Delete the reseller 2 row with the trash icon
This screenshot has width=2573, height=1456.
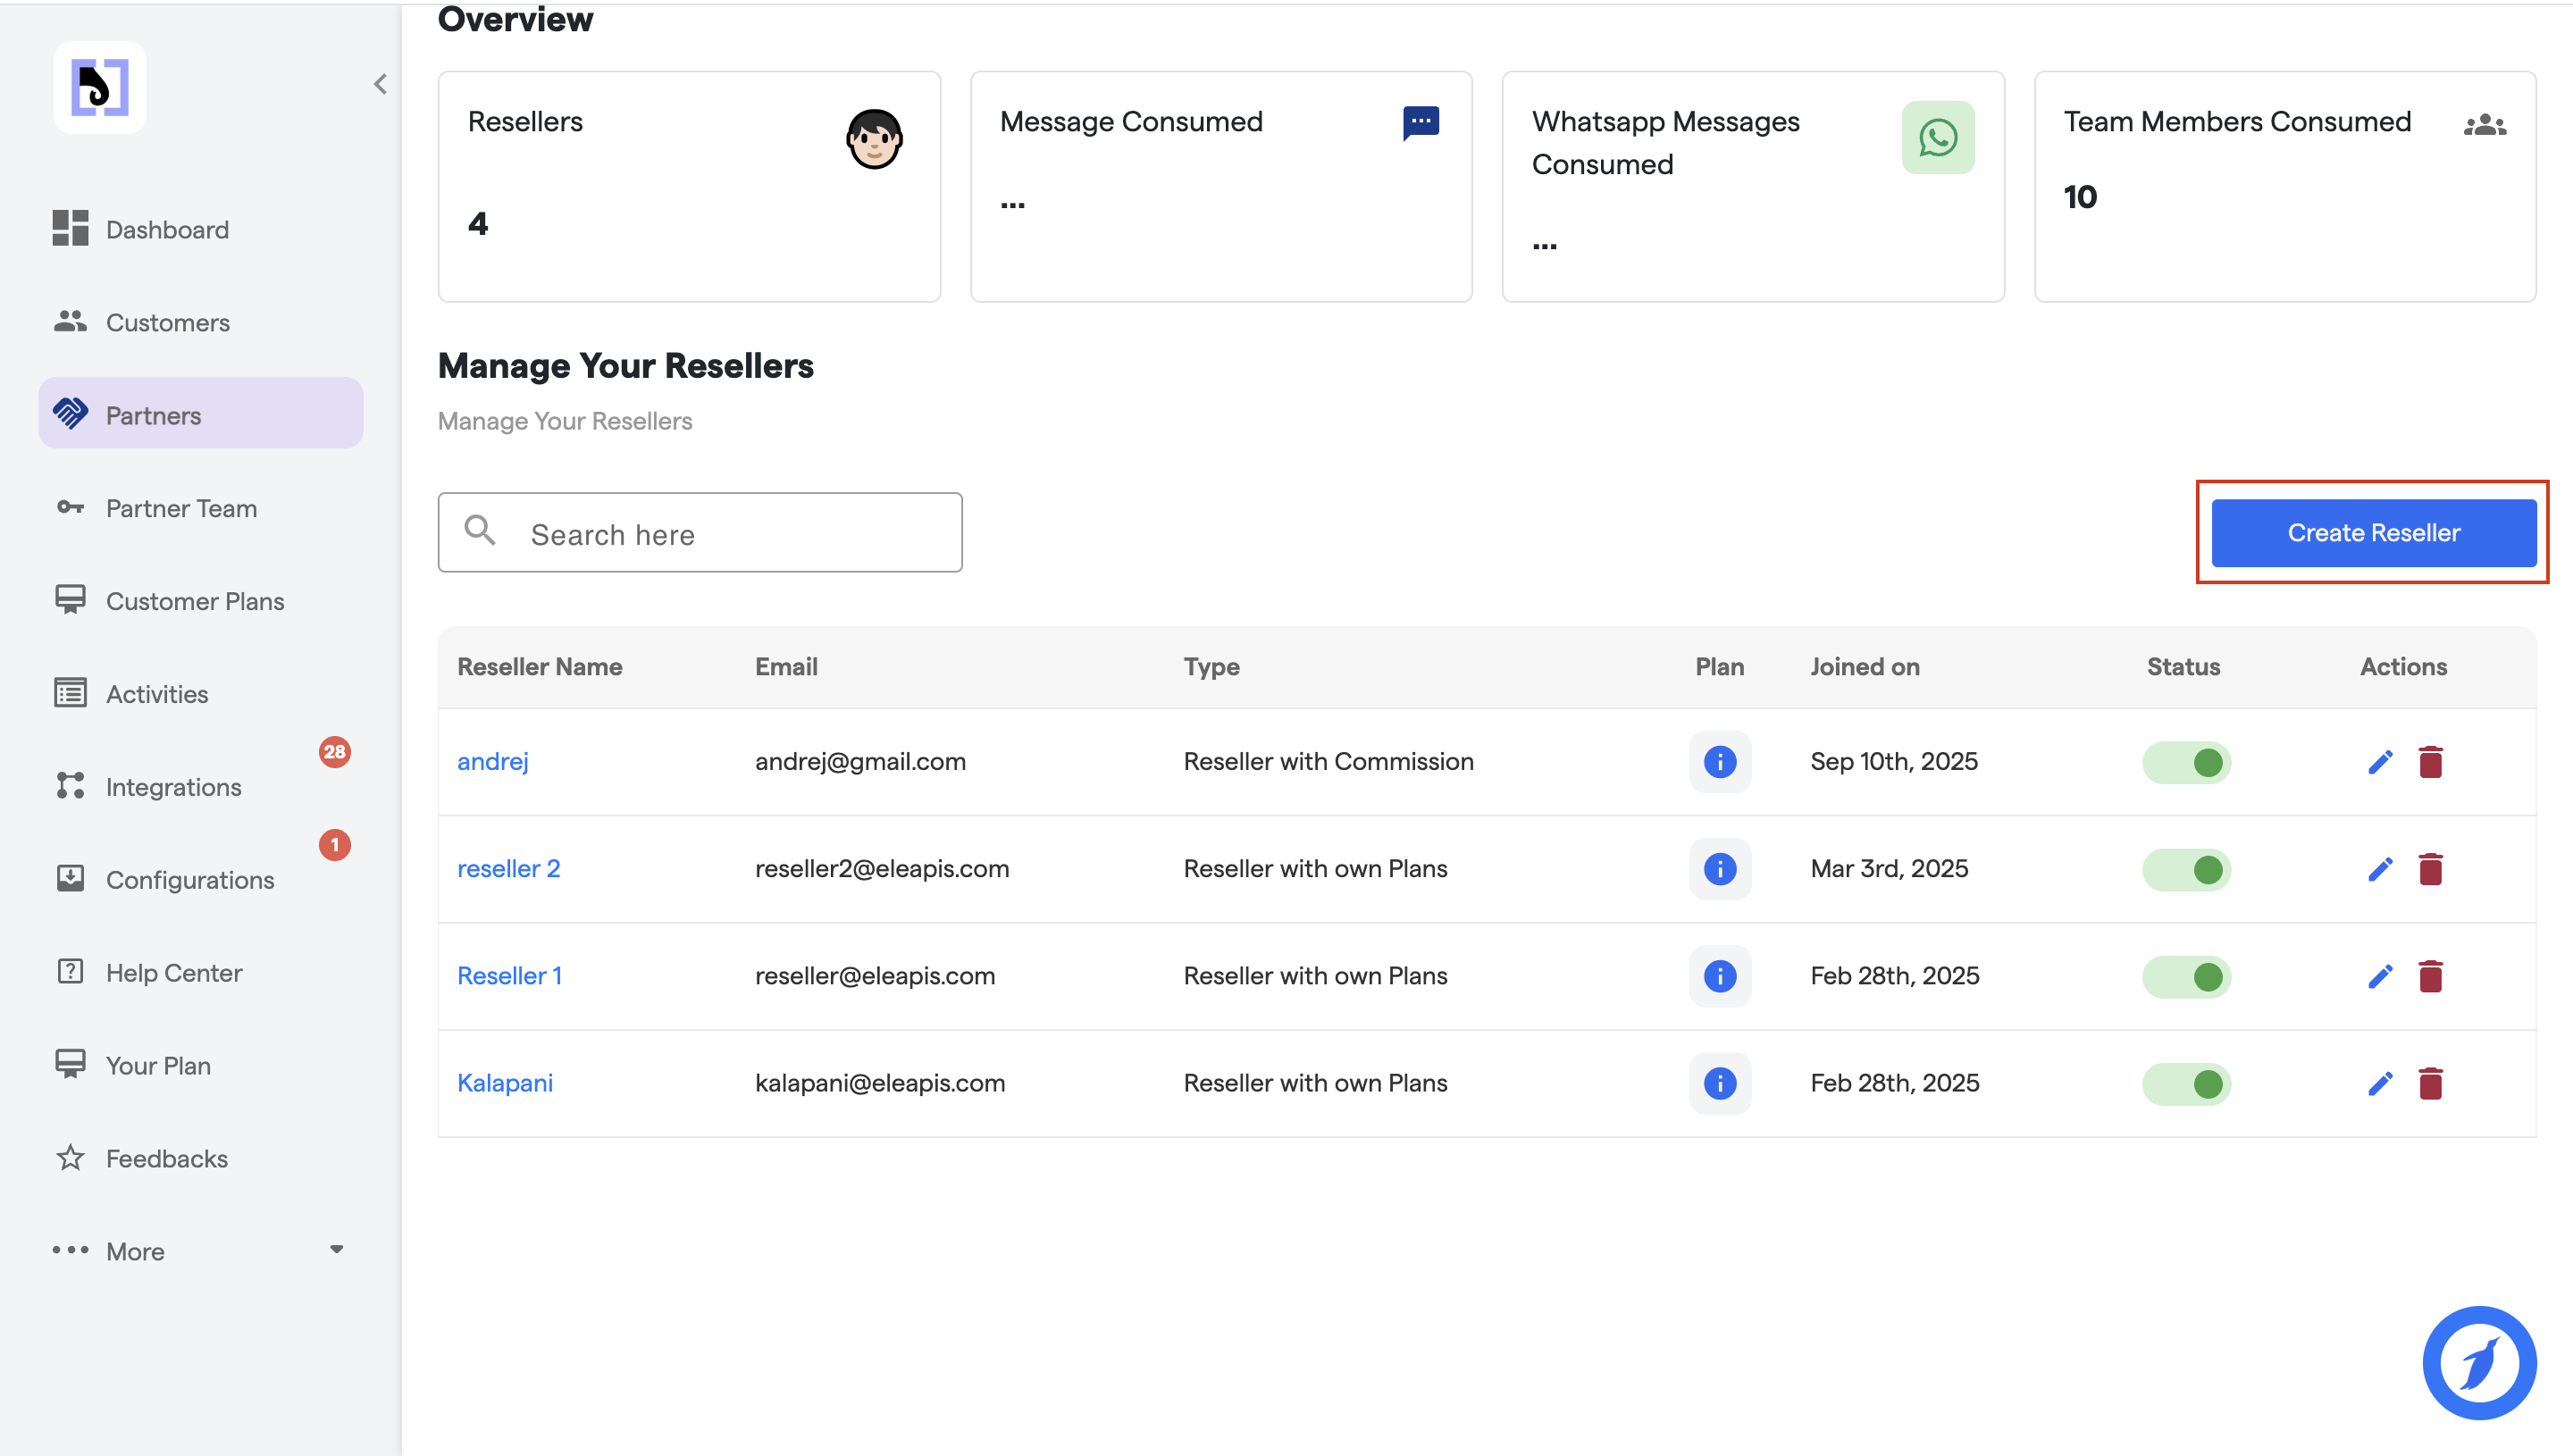[x=2430, y=869]
